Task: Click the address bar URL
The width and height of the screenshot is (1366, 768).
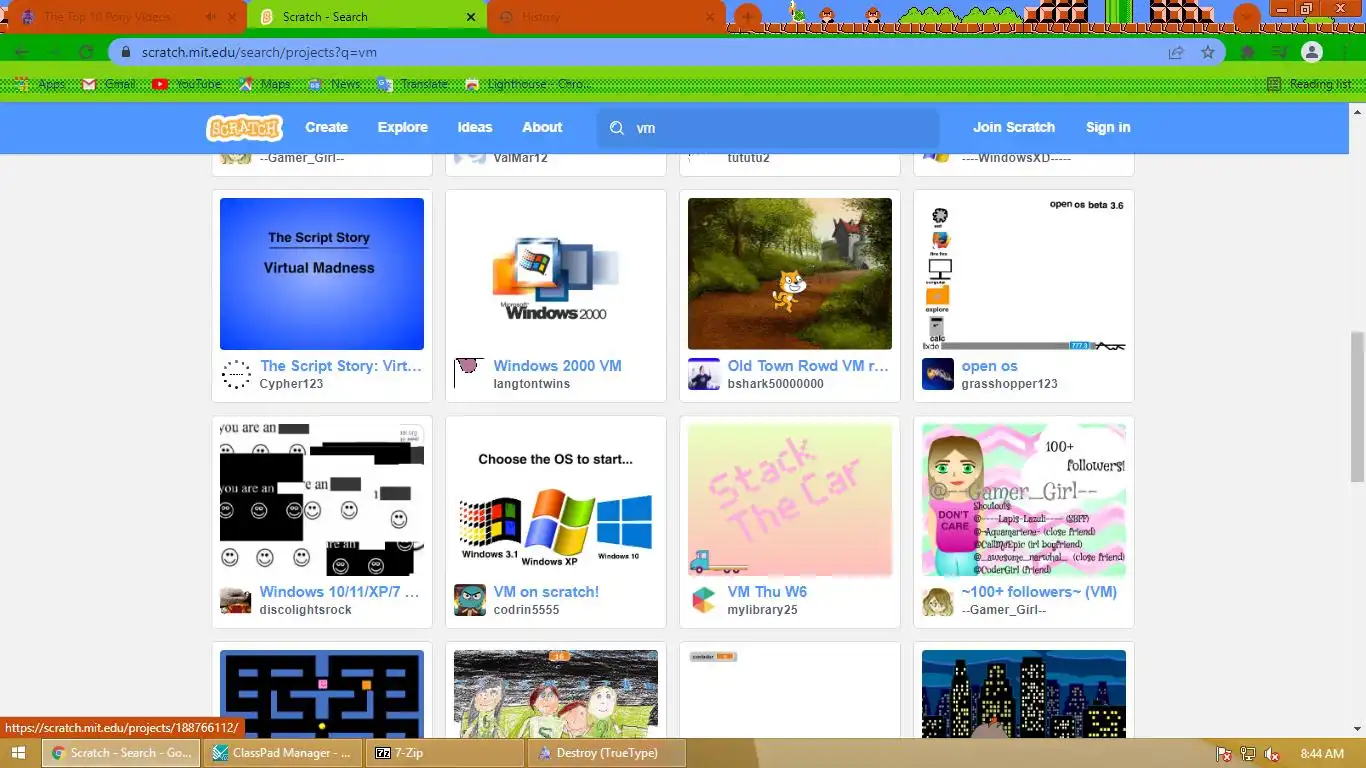Action: [x=259, y=52]
